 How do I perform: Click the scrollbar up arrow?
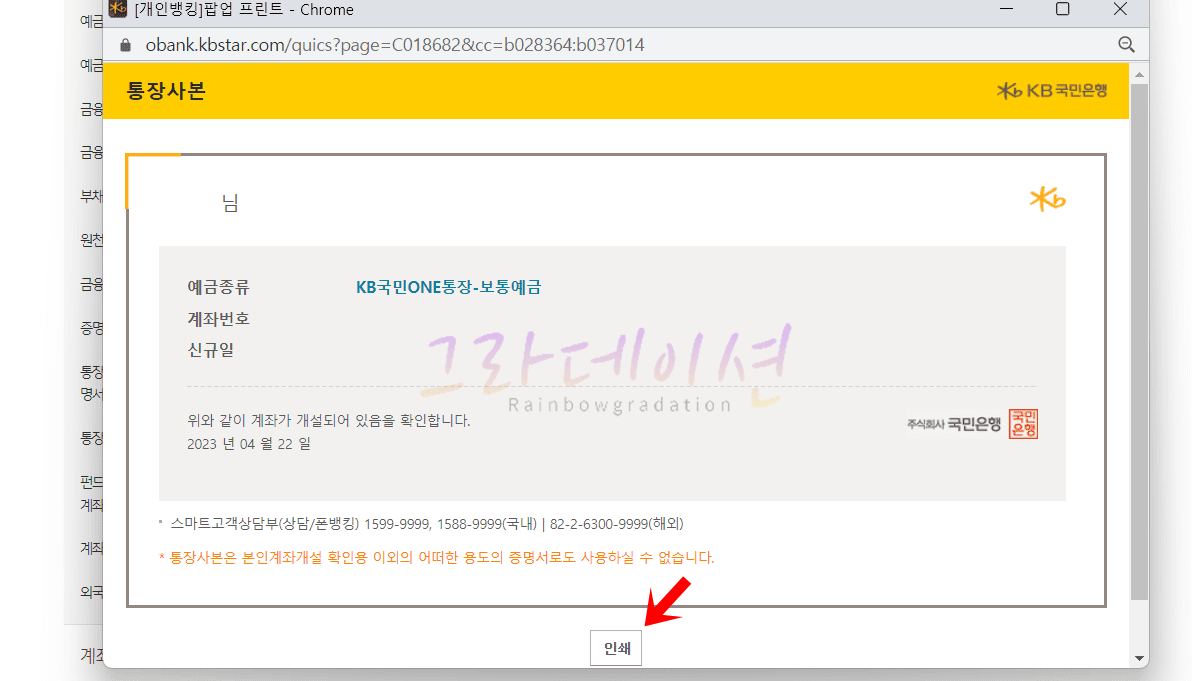point(1139,74)
